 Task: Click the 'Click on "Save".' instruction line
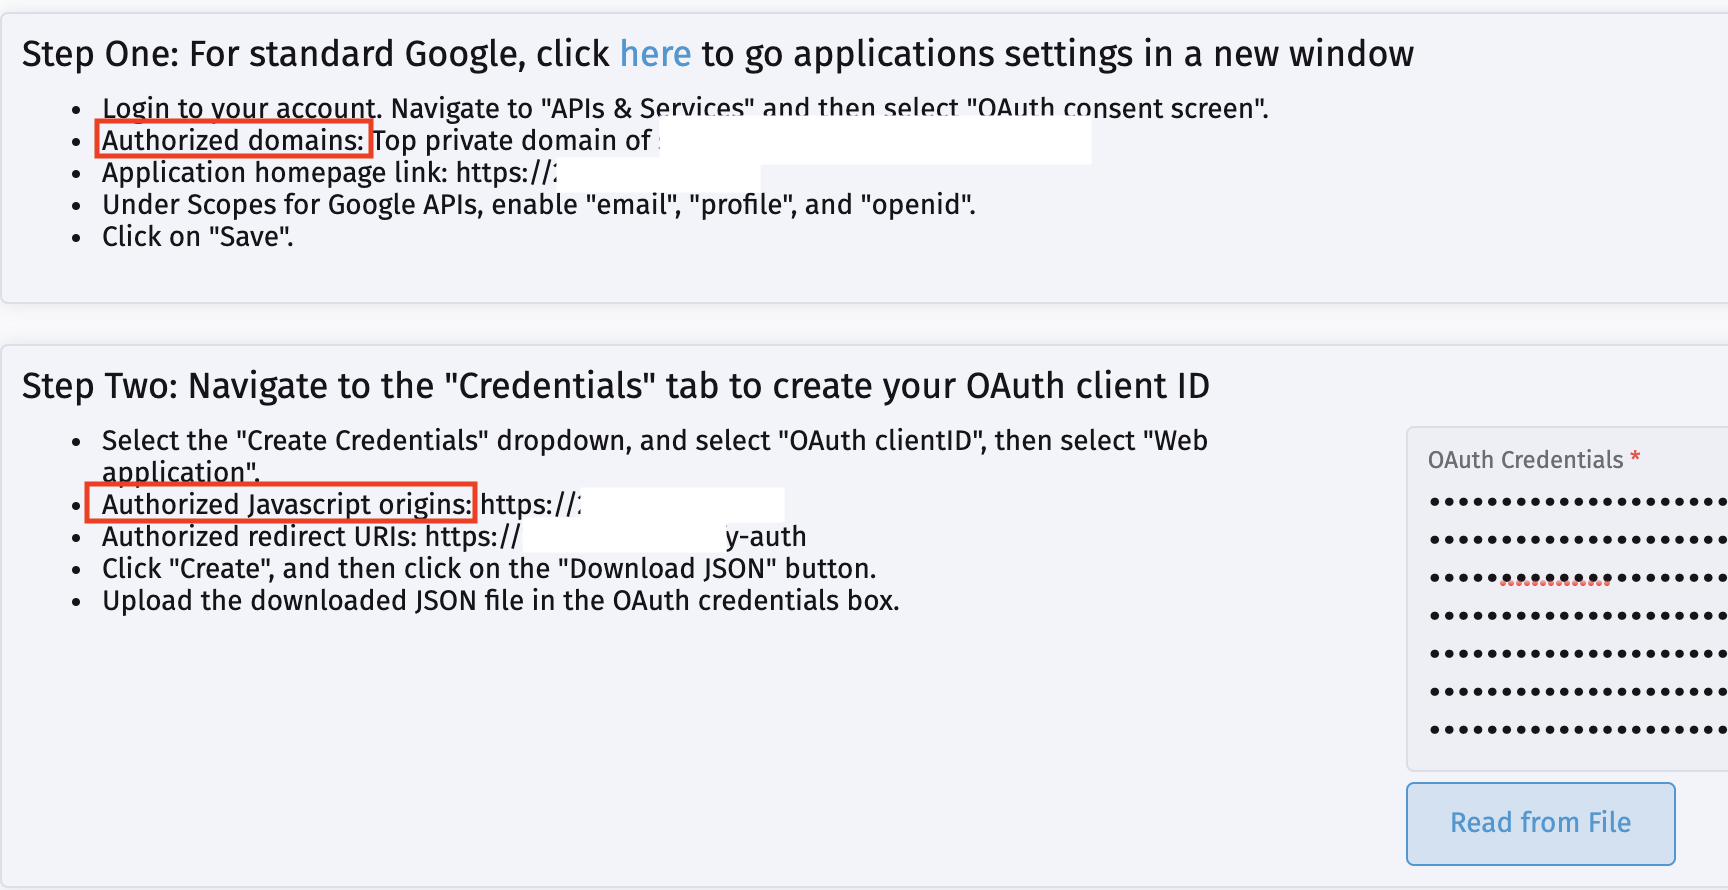(x=198, y=237)
